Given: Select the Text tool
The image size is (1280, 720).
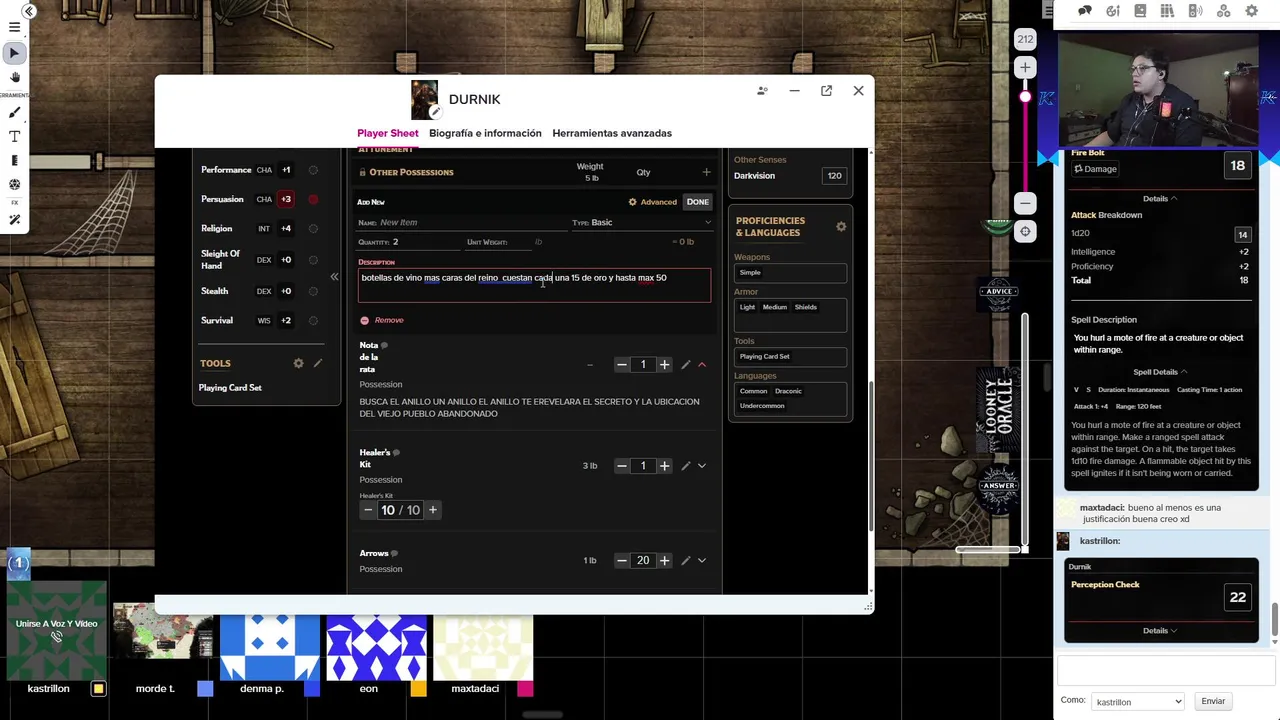Looking at the screenshot, I should pos(14,136).
